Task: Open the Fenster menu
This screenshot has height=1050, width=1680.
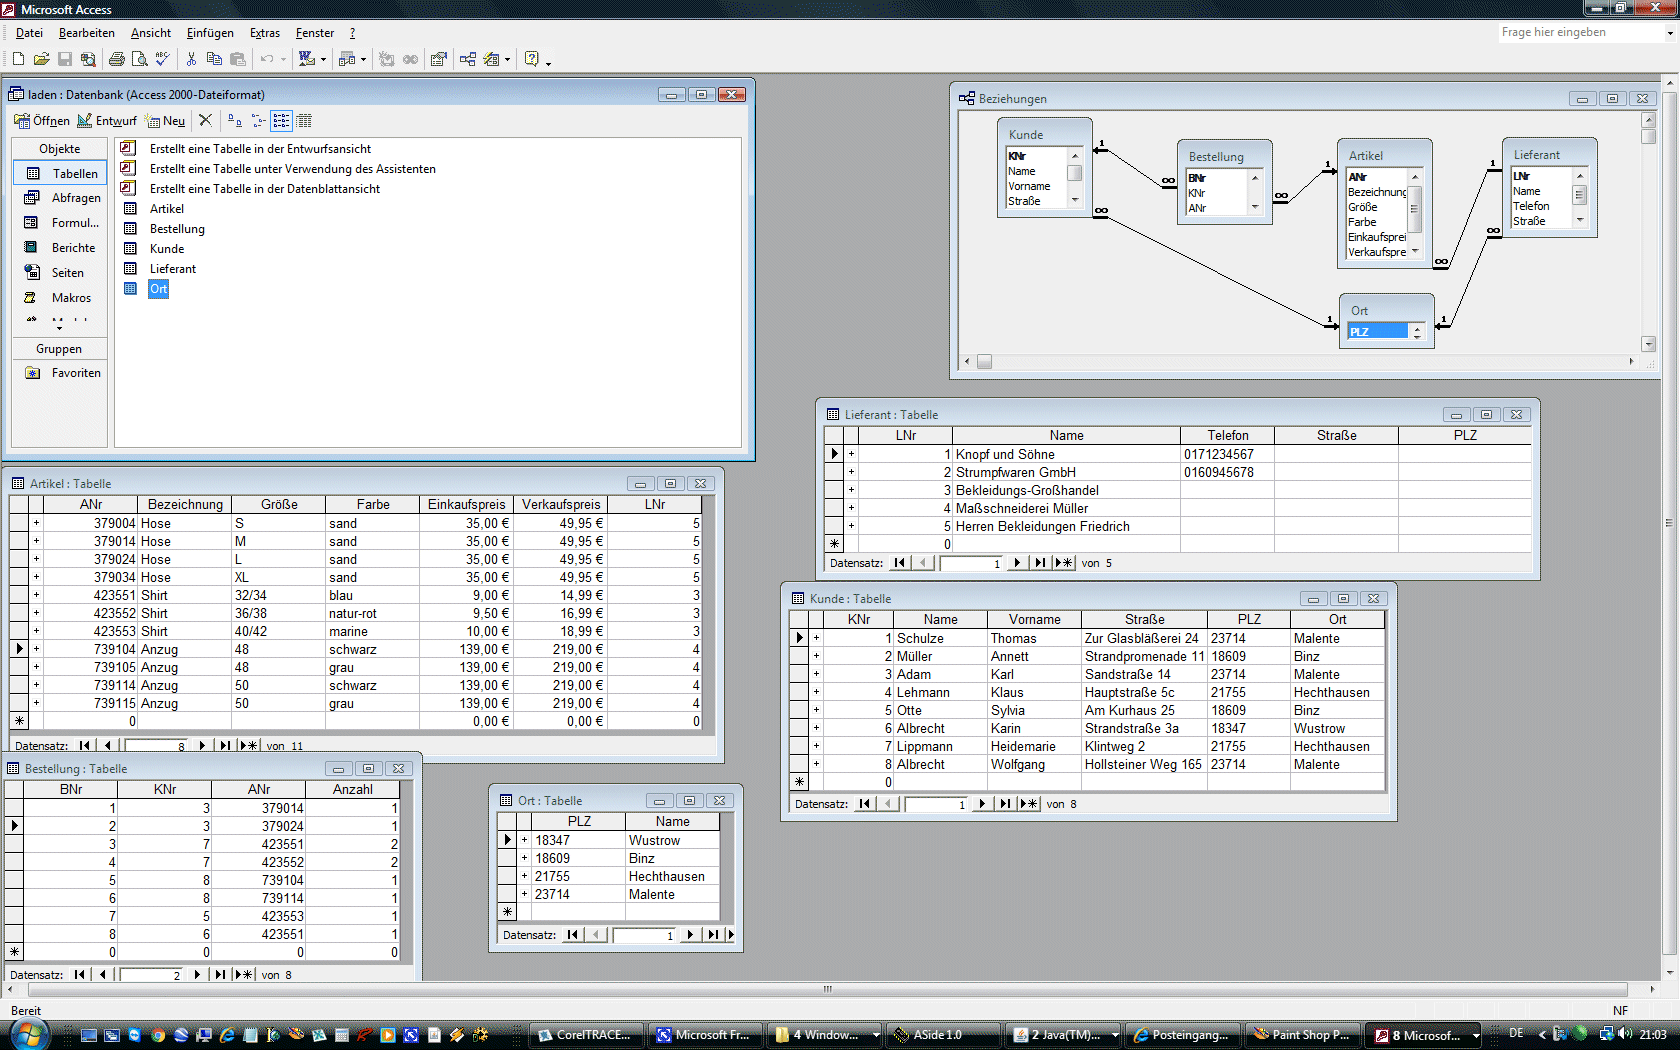Action: [315, 33]
